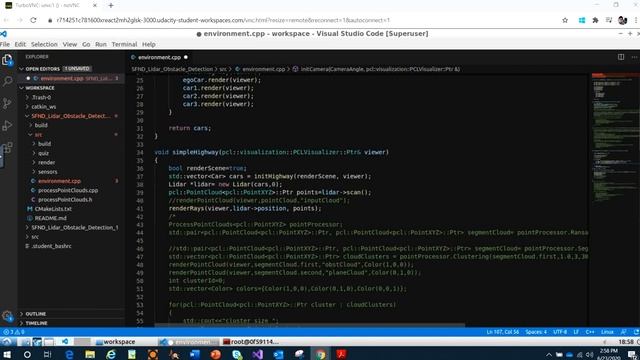
Task: Change file encoding UTF-8
Action: pos(560,332)
